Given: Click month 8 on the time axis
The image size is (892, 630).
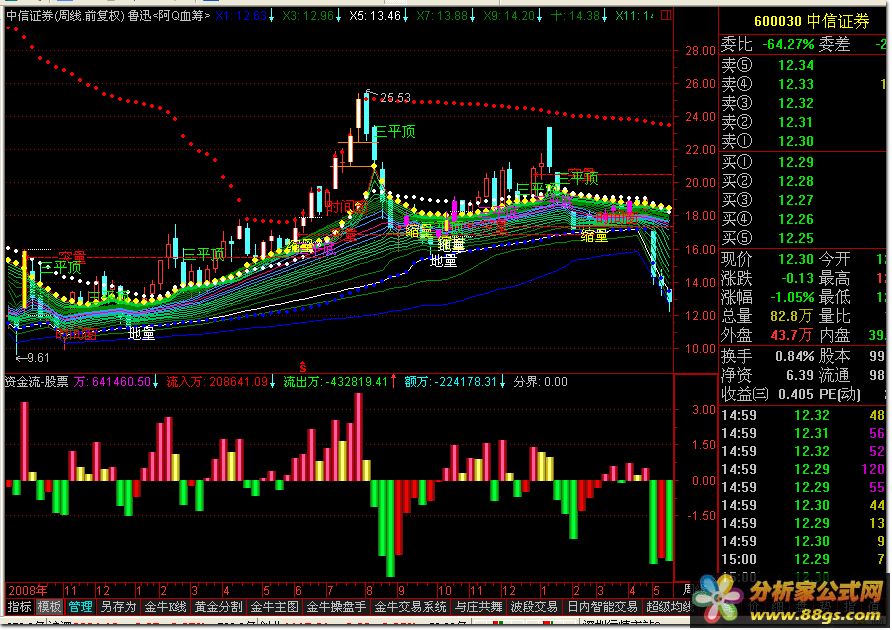Looking at the screenshot, I should click(x=369, y=590).
